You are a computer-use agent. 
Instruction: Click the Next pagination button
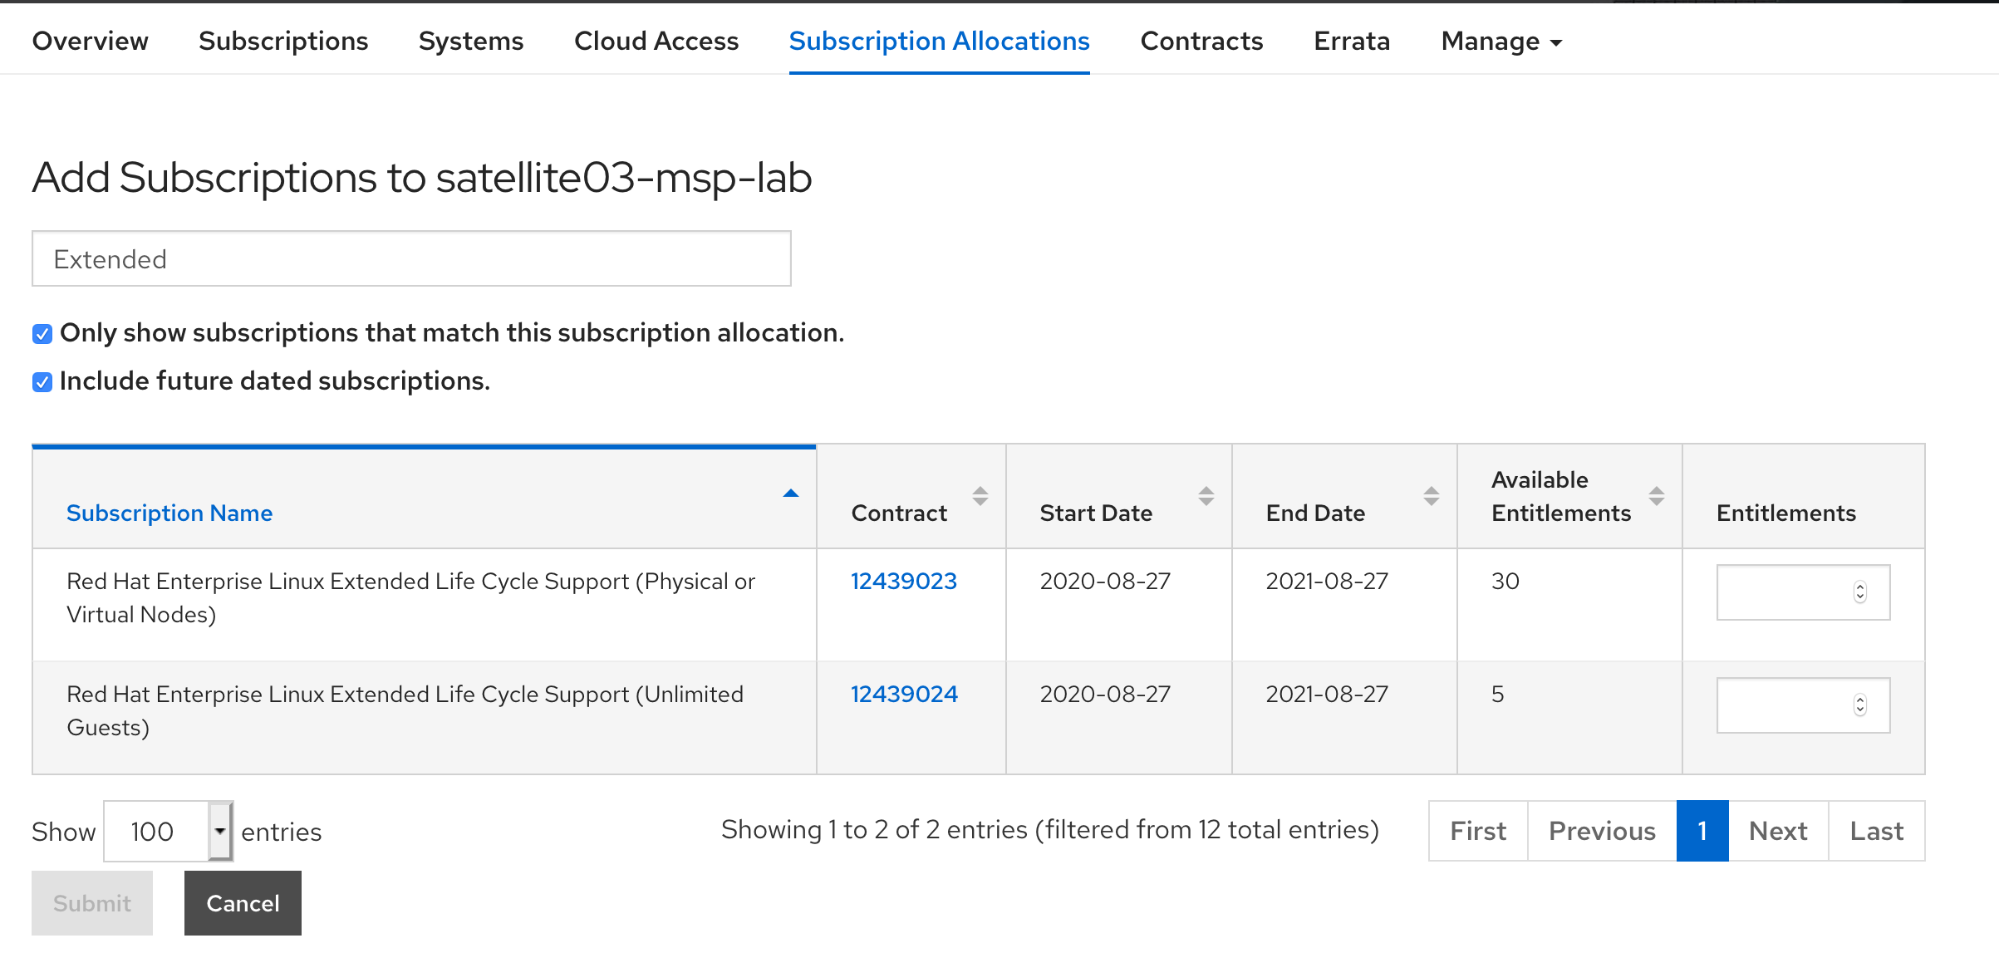click(1777, 831)
